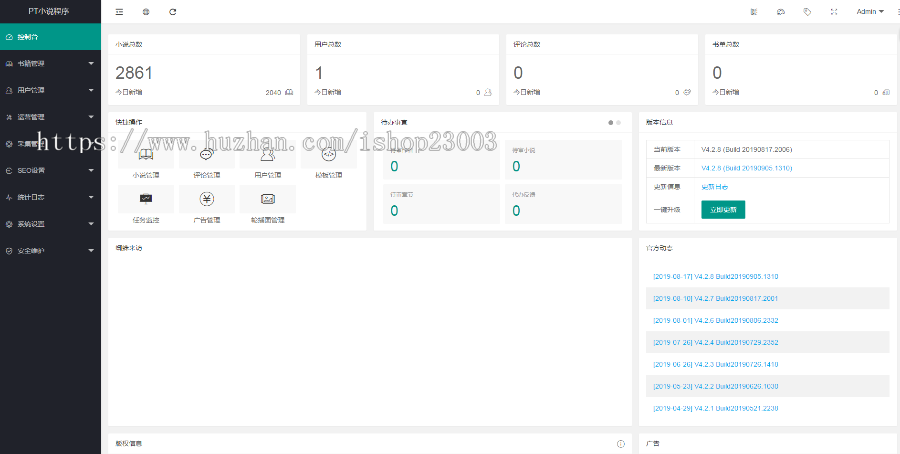Click user icon in 用户总数 card
900x454 pixels.
488,92
